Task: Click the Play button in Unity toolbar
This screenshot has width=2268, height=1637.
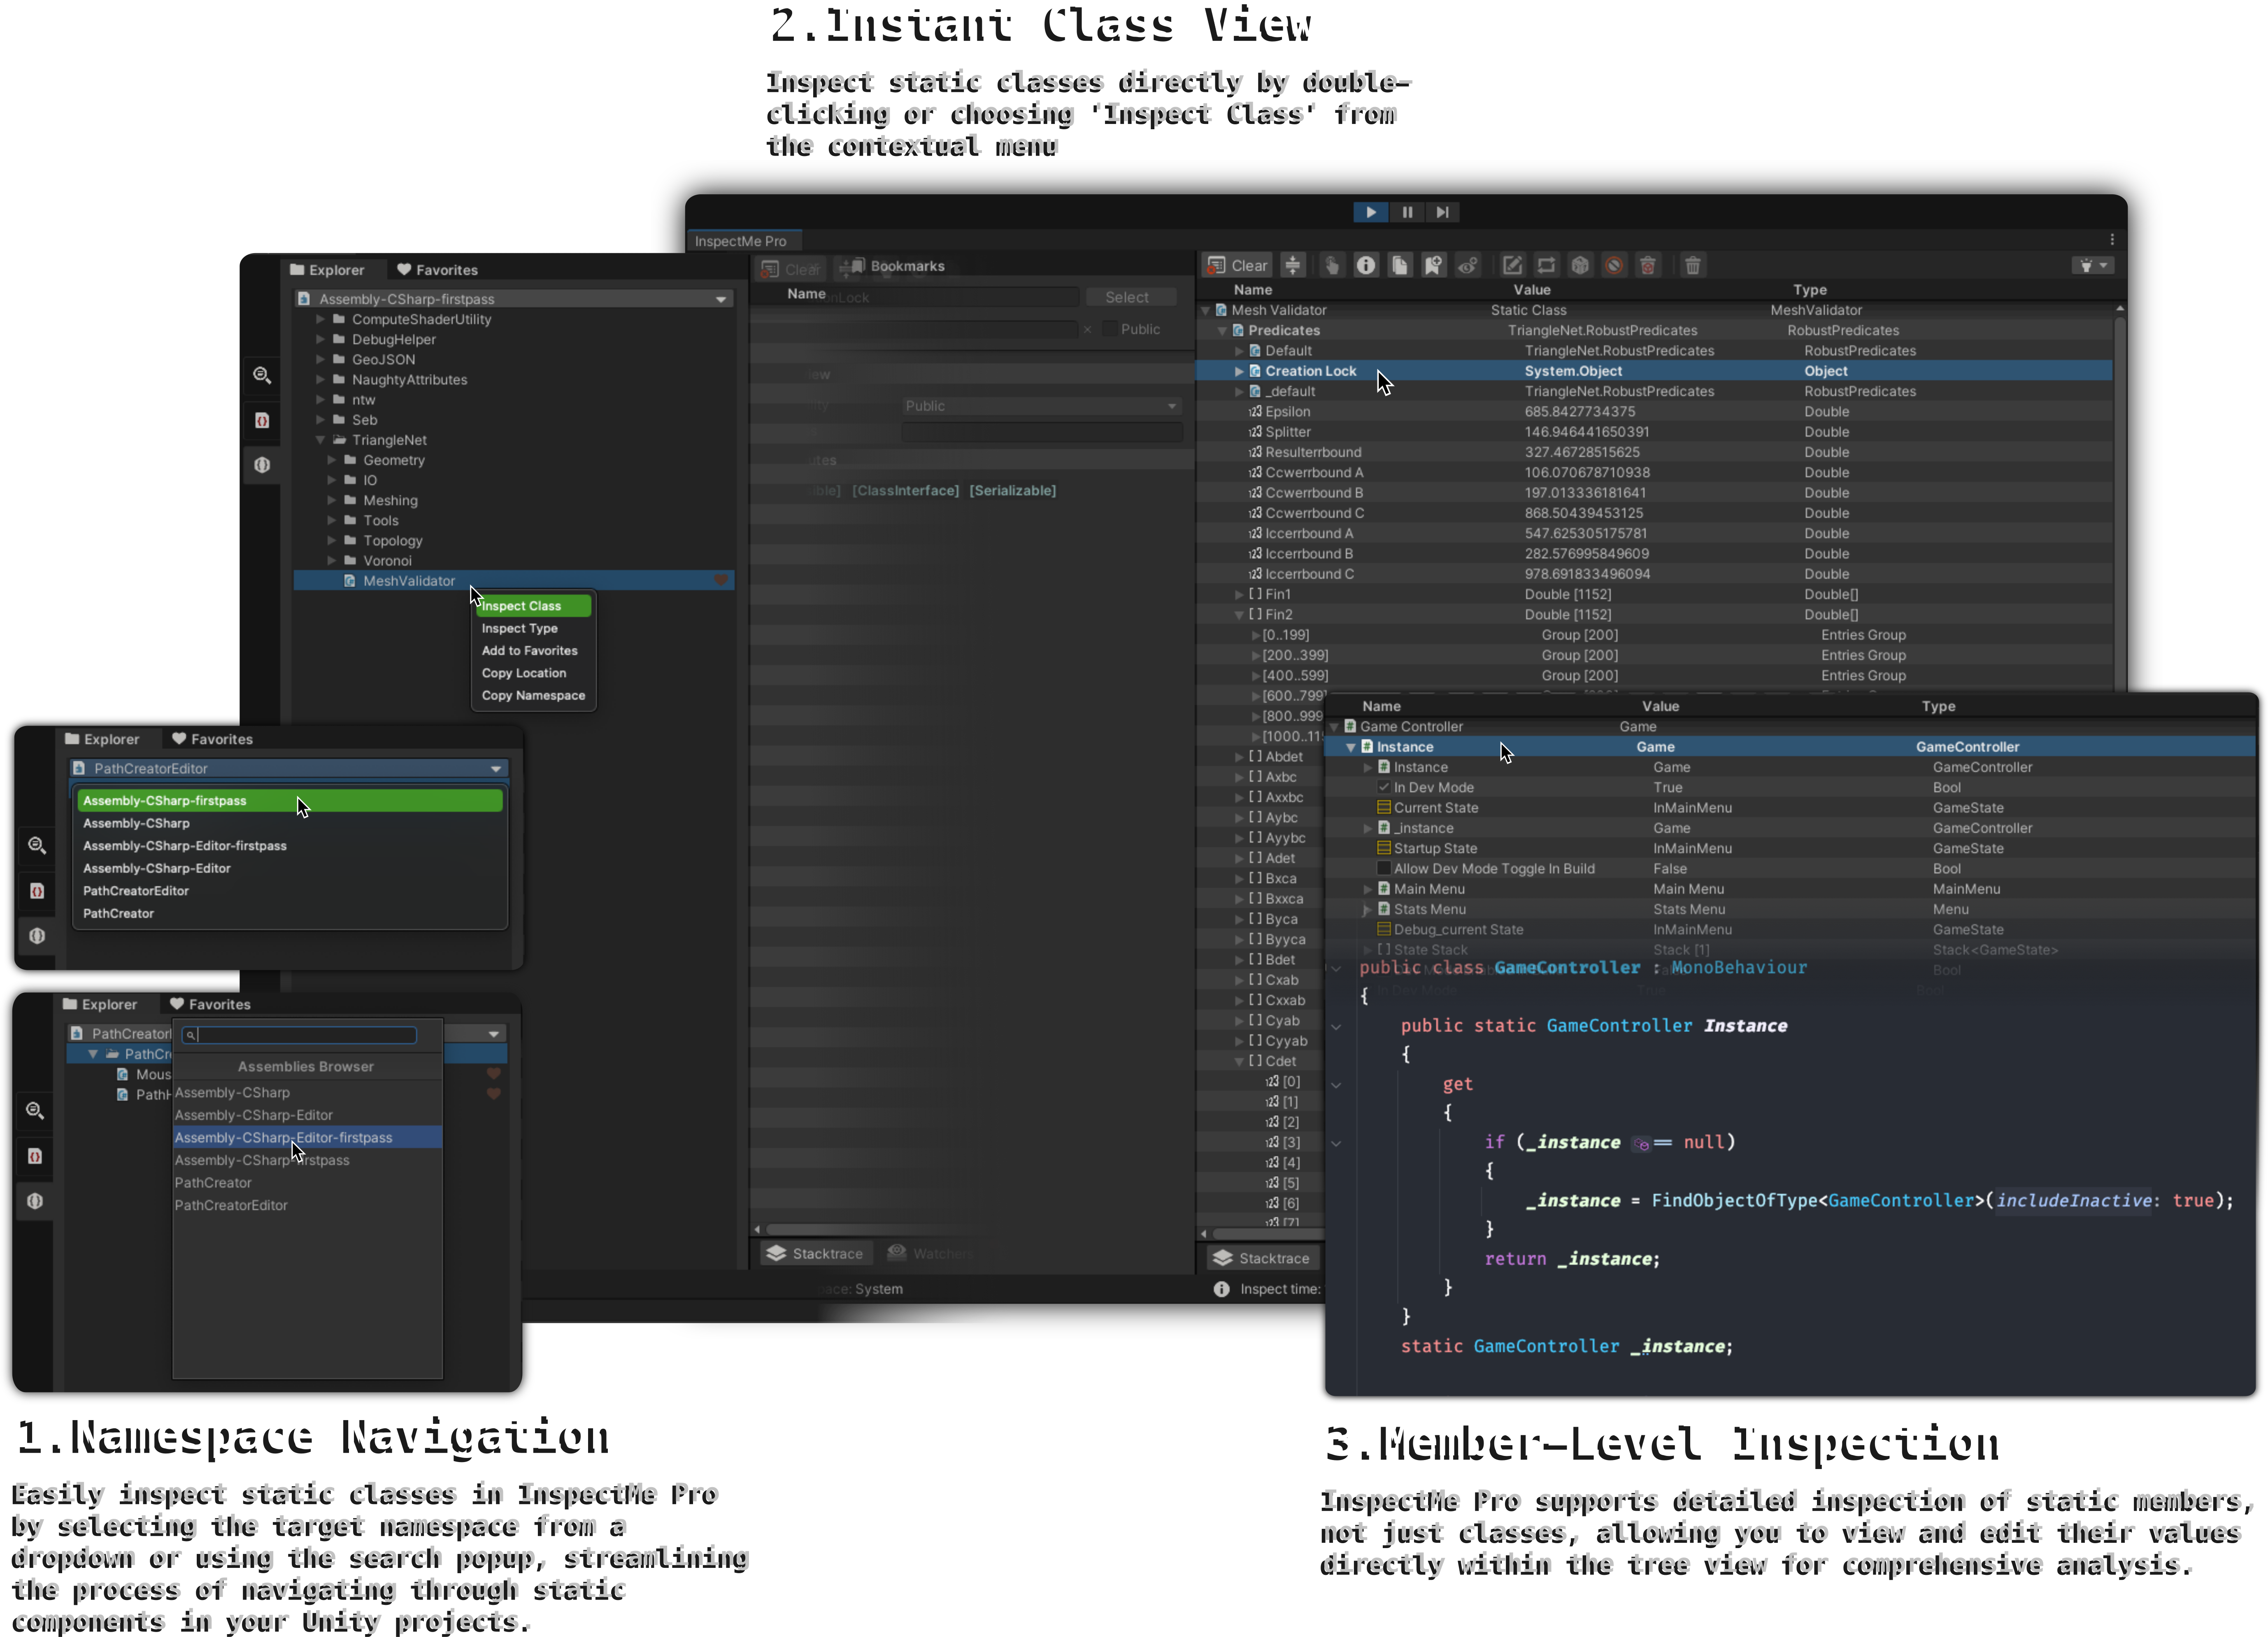Action: tap(1370, 212)
